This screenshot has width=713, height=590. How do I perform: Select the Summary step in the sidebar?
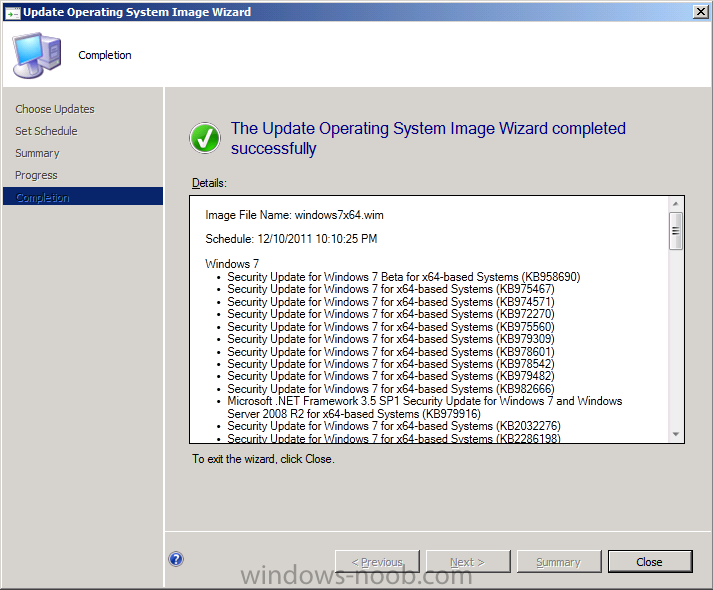point(37,153)
